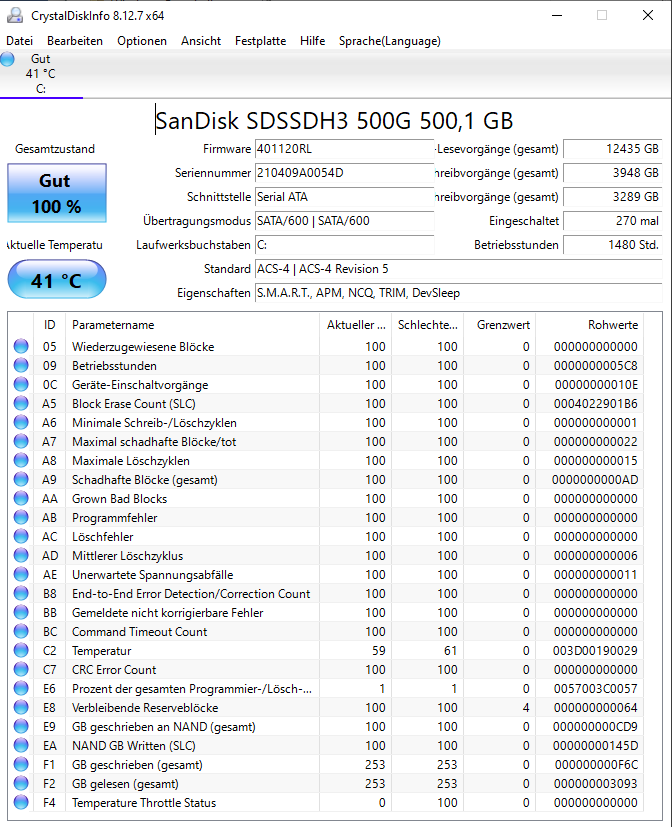
Task: Click the Parametername column header
Action: click(x=192, y=325)
